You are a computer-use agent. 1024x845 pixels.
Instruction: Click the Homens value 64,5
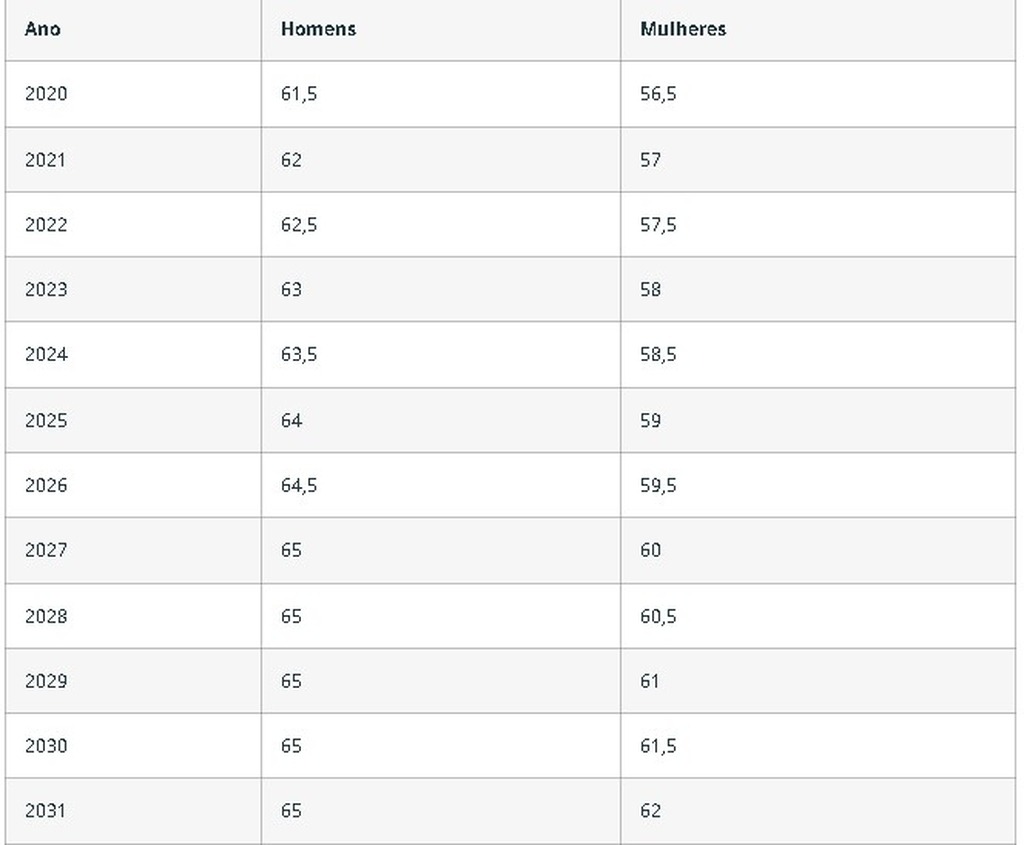point(299,486)
